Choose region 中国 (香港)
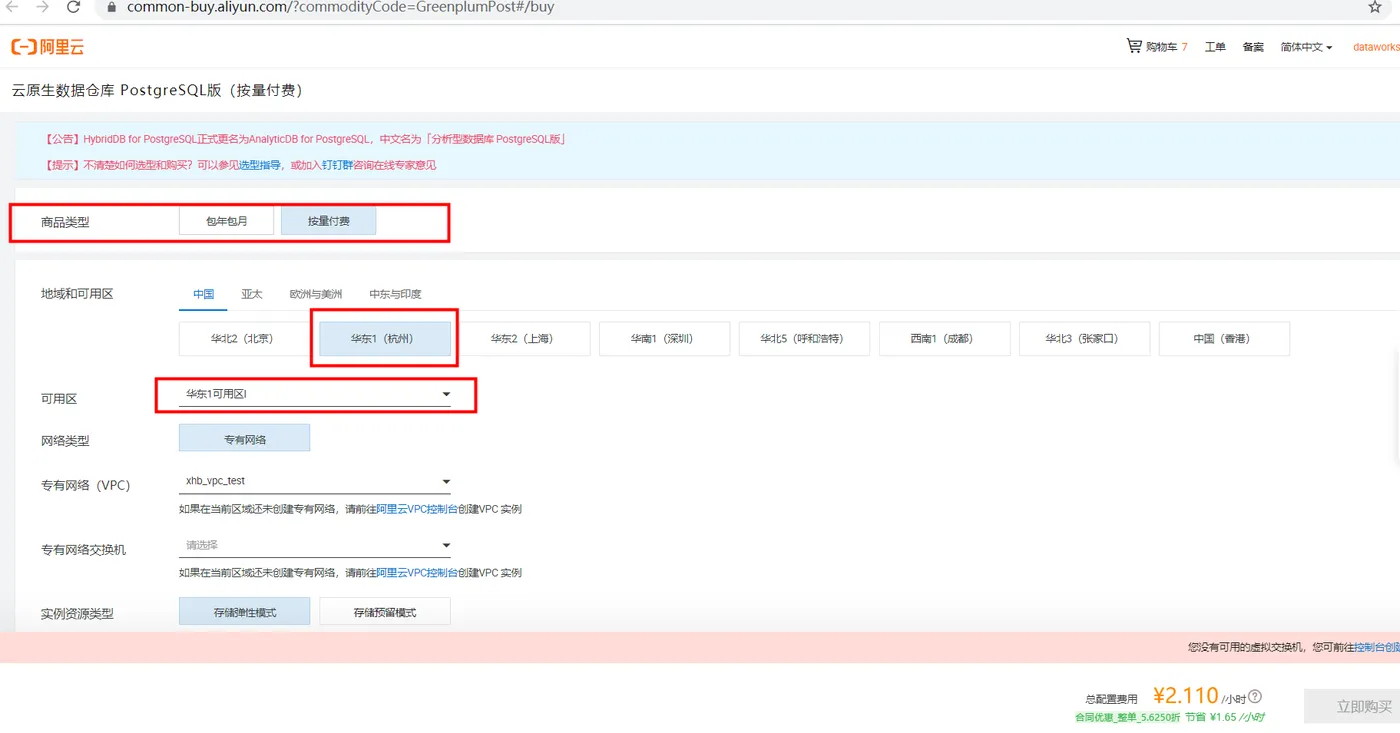 point(1224,339)
